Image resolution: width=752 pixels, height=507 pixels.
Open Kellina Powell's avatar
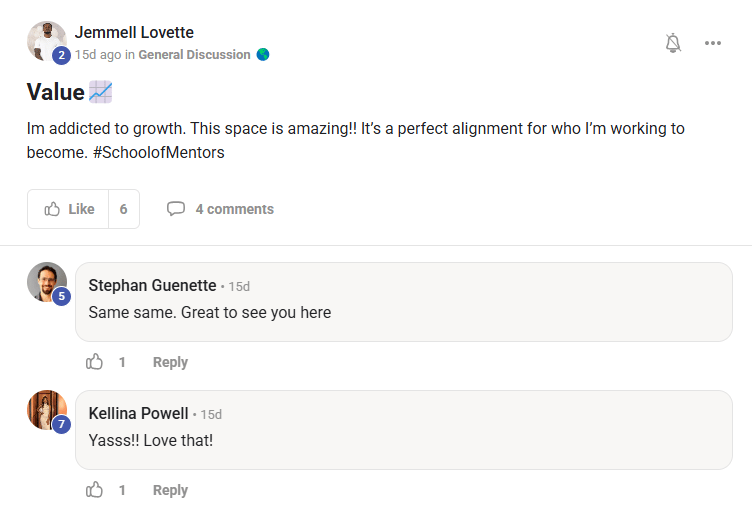click(45, 409)
